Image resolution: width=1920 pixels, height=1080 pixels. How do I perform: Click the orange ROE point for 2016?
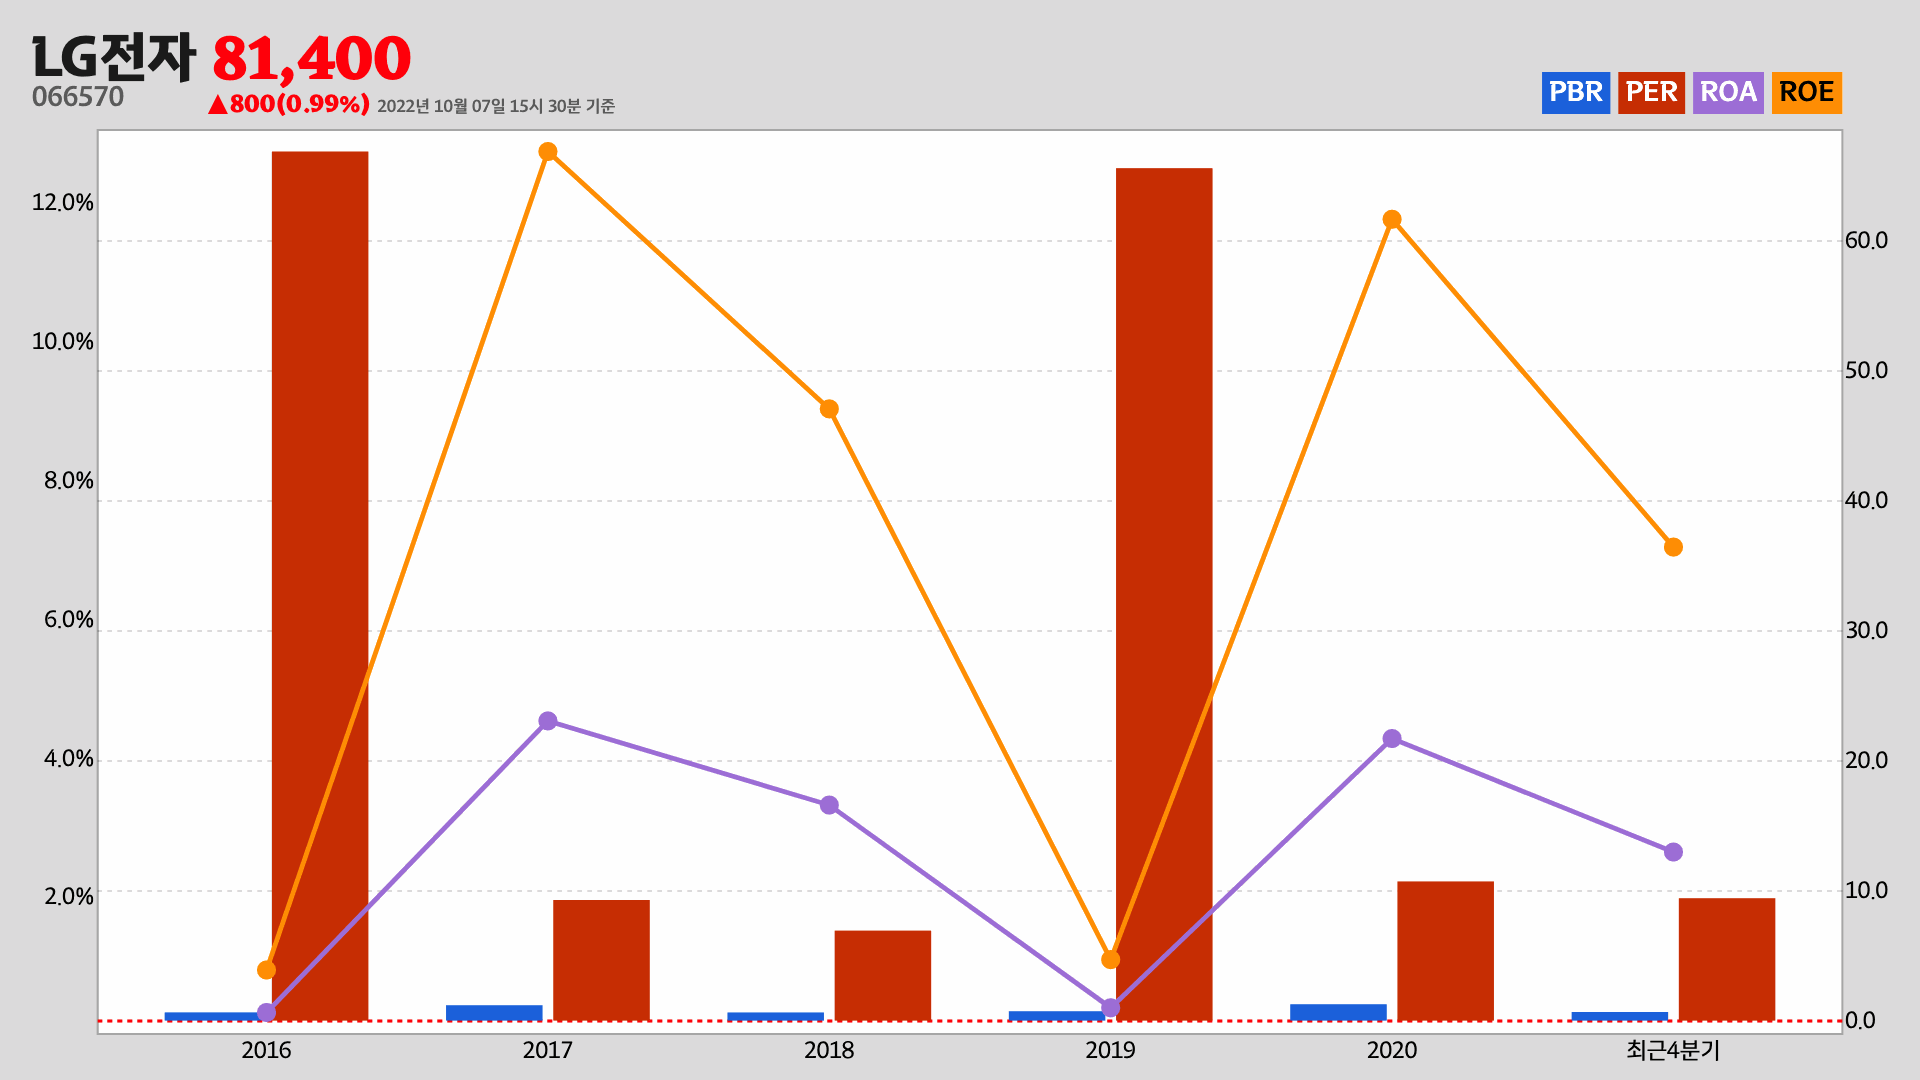point(266,970)
